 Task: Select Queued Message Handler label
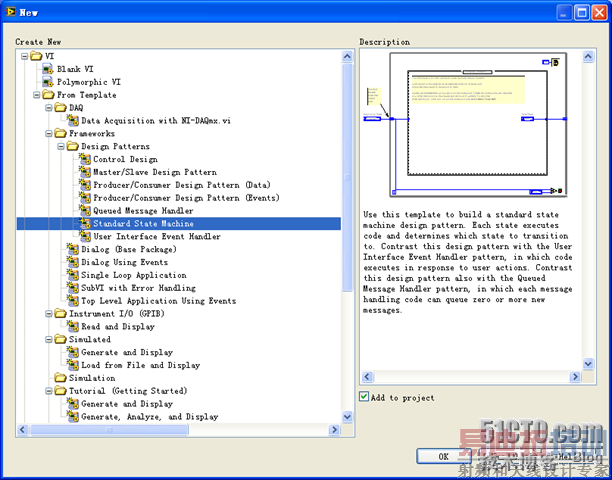click(143, 211)
